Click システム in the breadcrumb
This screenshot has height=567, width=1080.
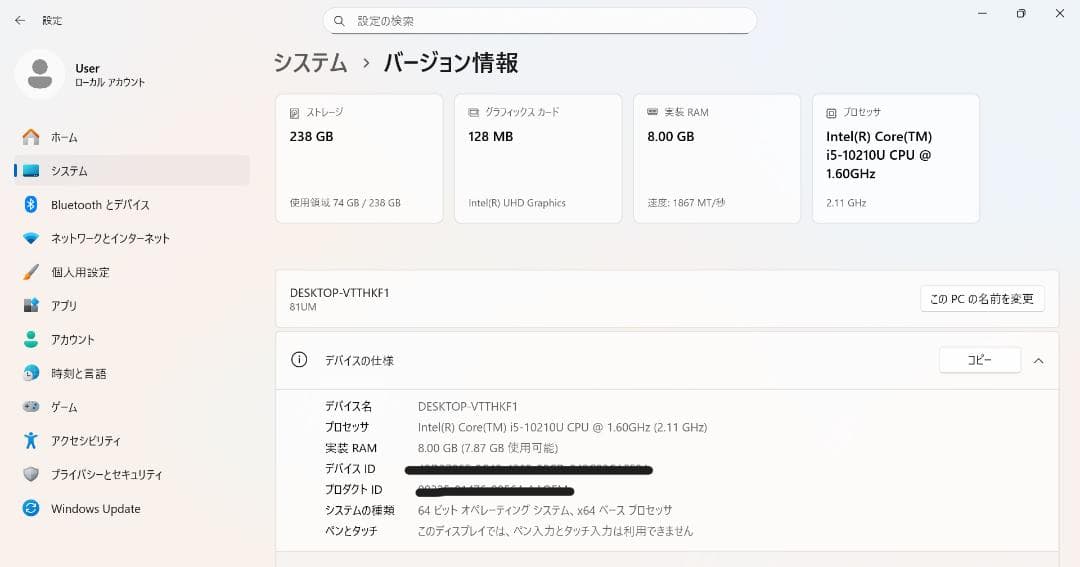311,63
